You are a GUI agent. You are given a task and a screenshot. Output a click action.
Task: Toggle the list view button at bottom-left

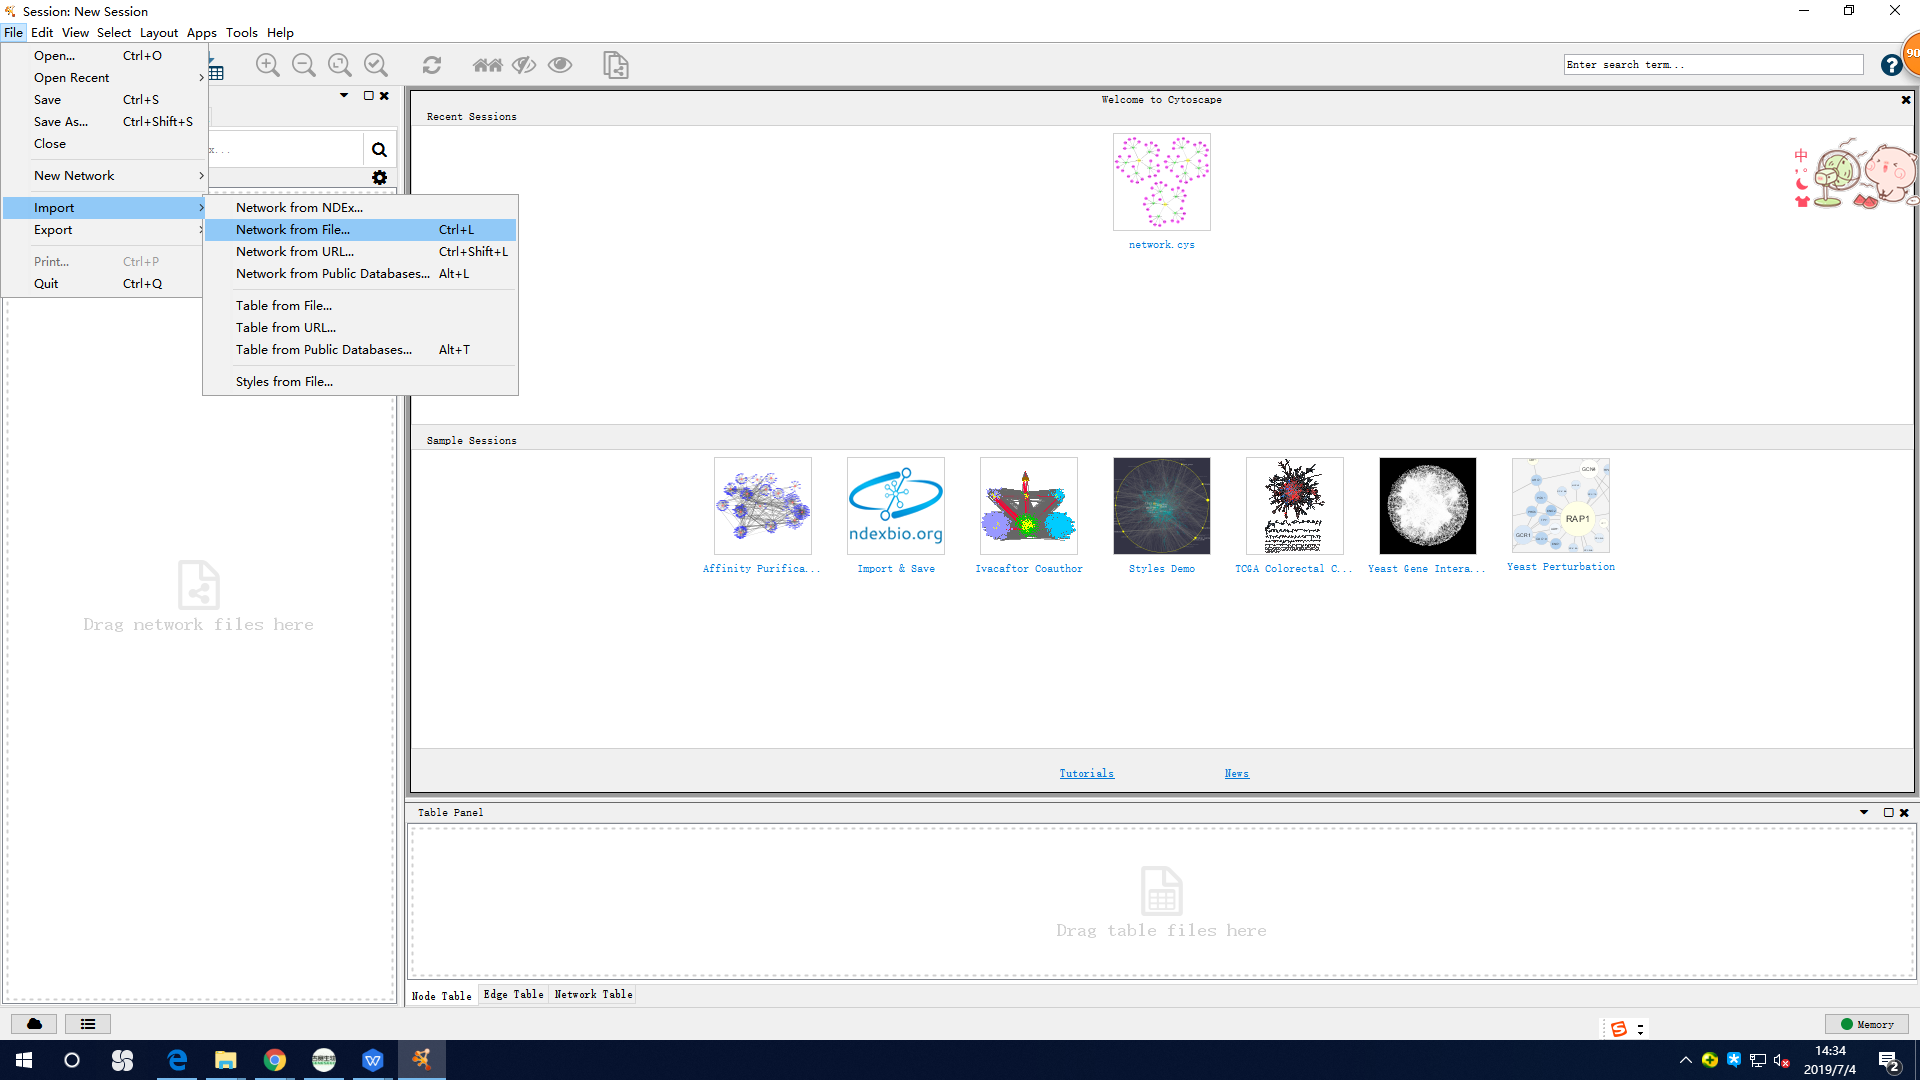click(x=88, y=1024)
